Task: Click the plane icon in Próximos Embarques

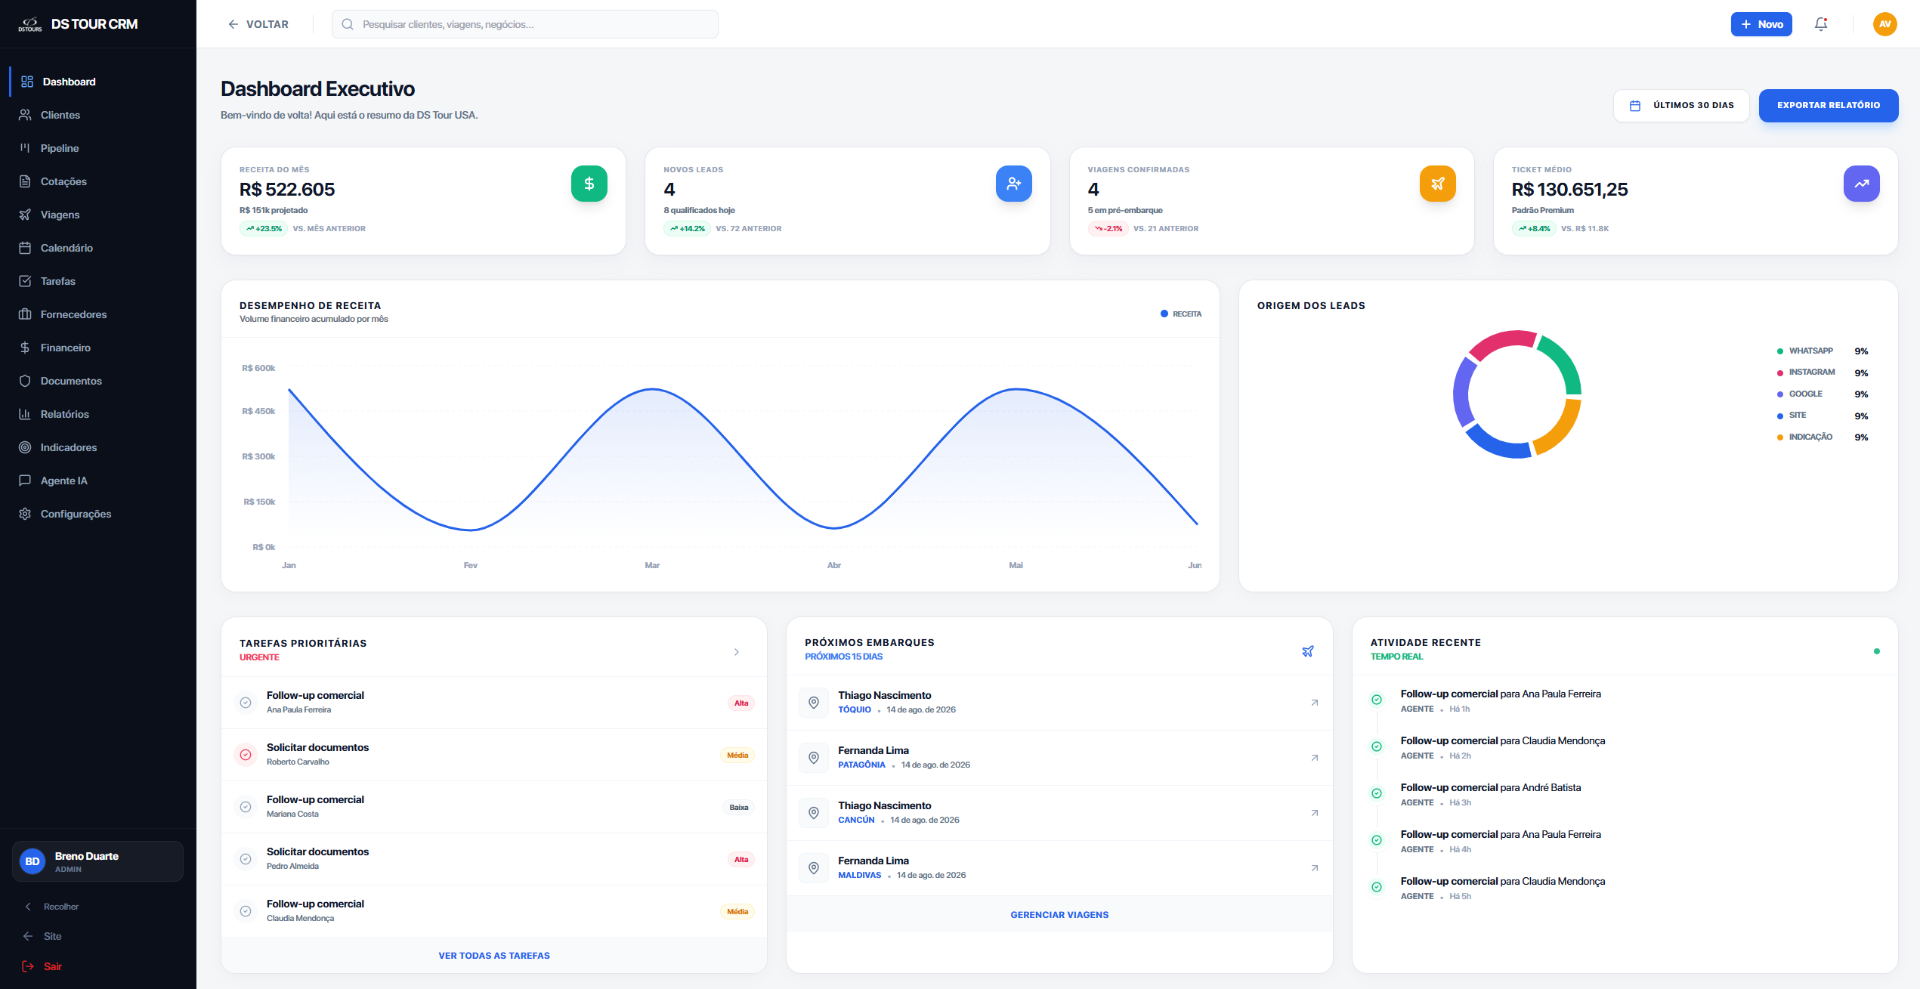Action: point(1307,651)
